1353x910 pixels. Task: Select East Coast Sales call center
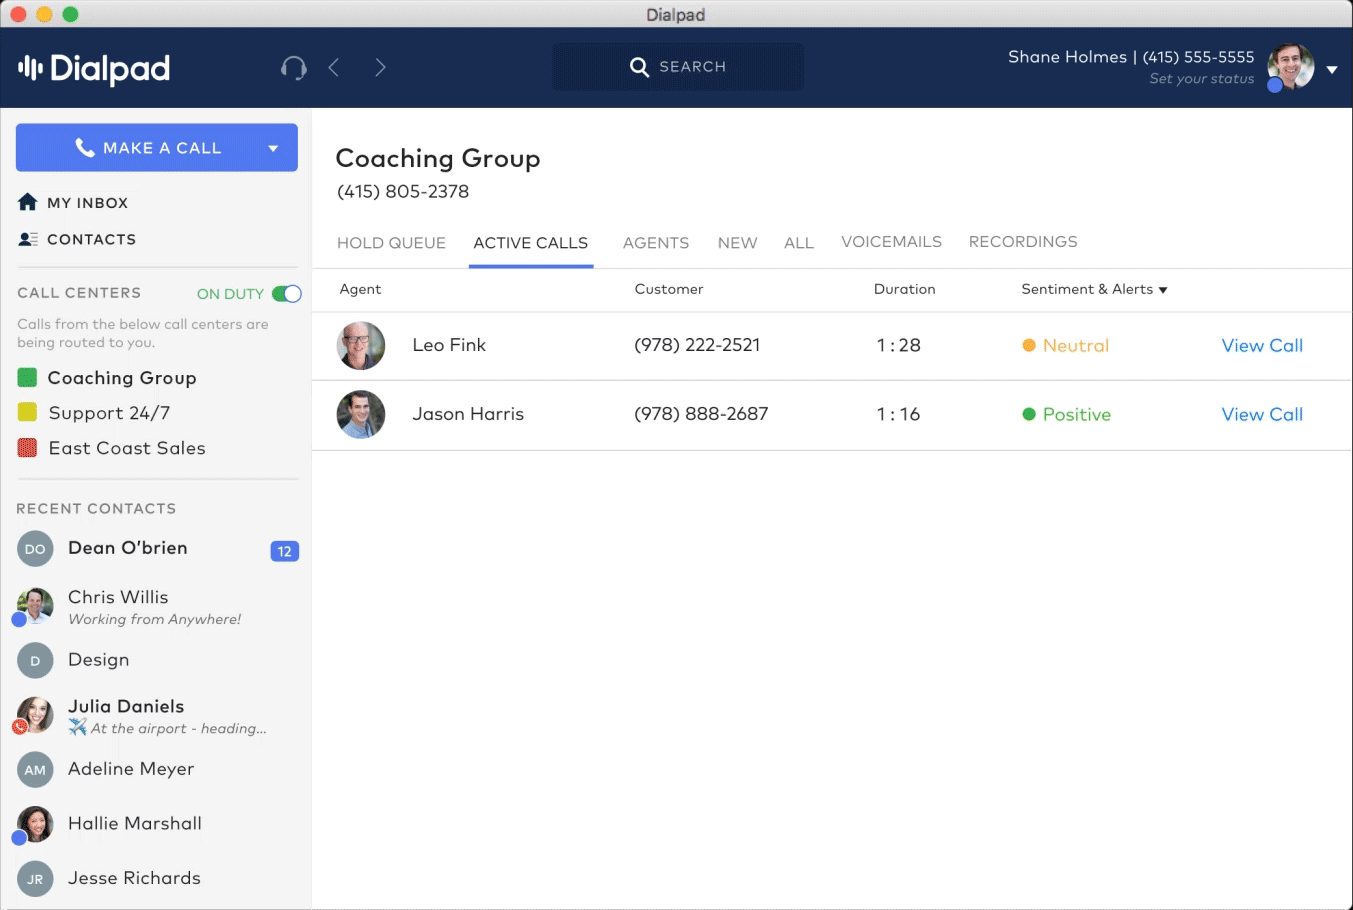(x=127, y=448)
